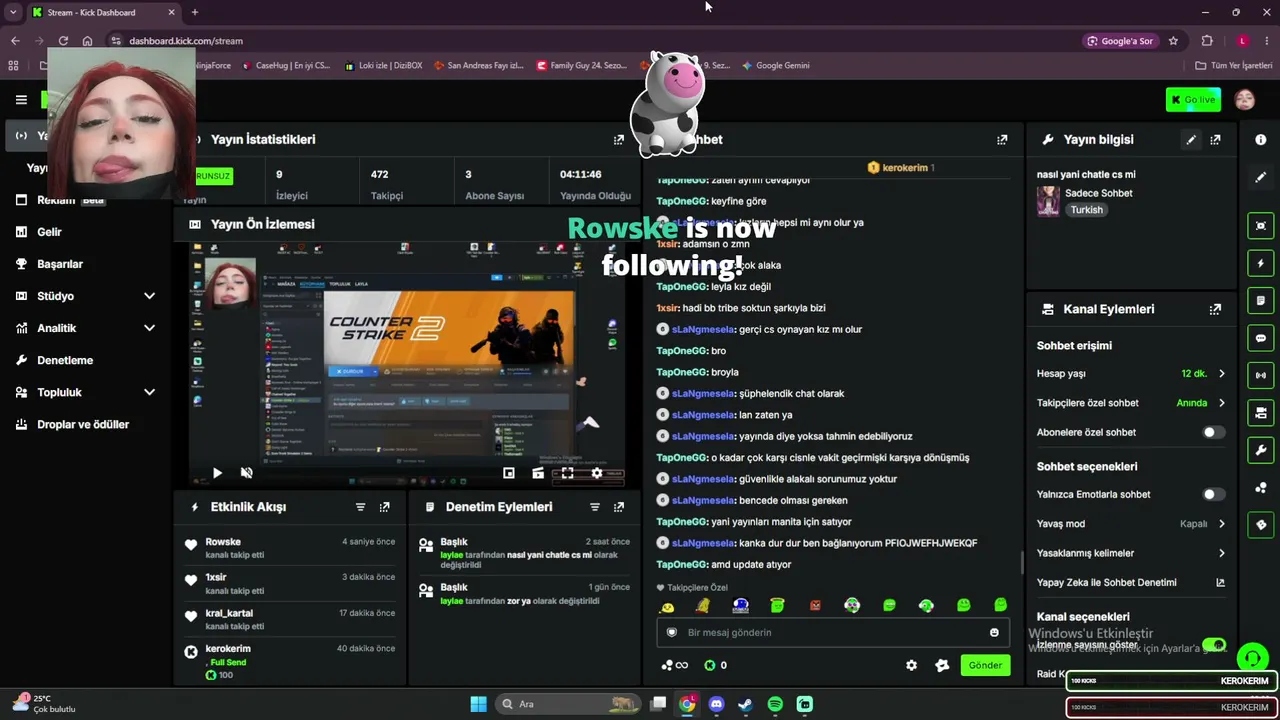Image resolution: width=1280 pixels, height=720 pixels.
Task: Pop out the Sohbet chat panel
Action: tap(1002, 140)
